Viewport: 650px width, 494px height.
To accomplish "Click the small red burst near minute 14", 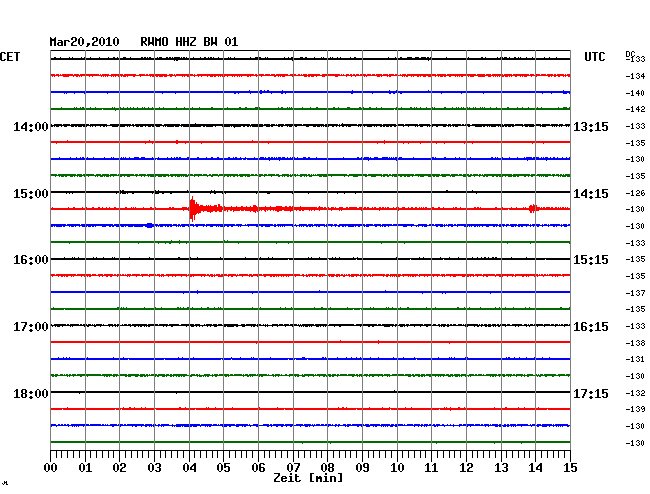I will pos(534,208).
